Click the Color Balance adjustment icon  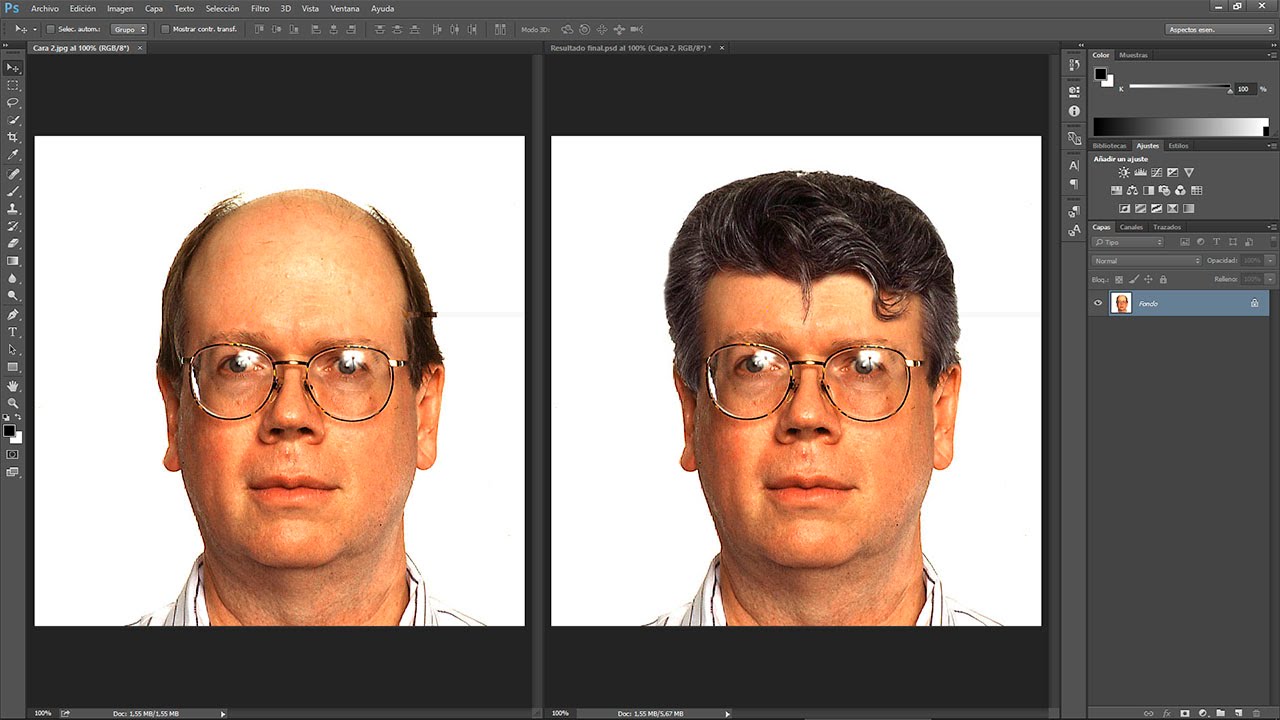coord(1132,190)
